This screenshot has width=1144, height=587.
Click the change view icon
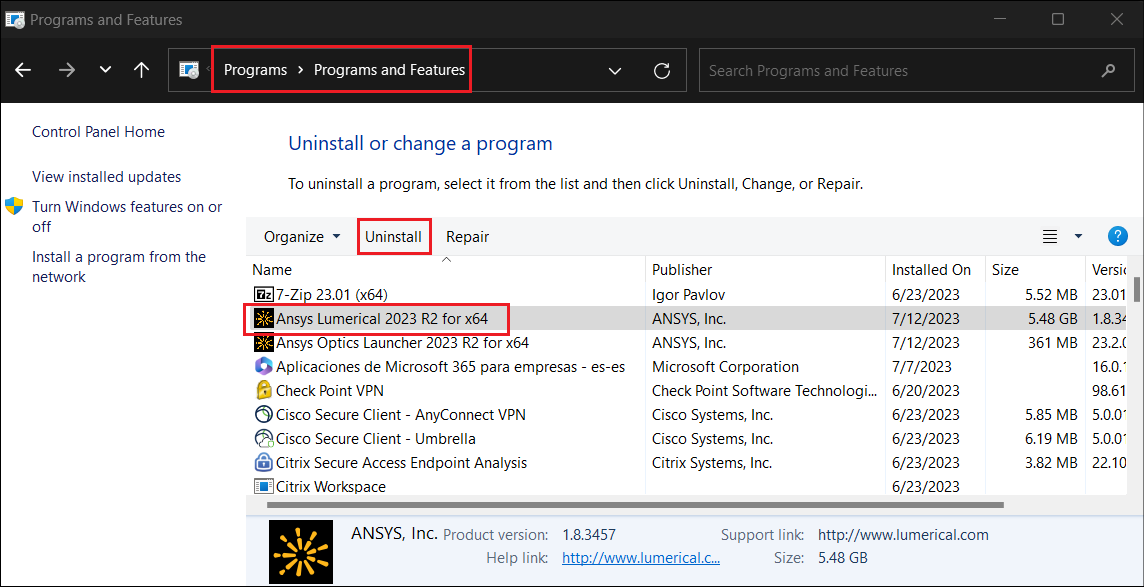(1050, 236)
